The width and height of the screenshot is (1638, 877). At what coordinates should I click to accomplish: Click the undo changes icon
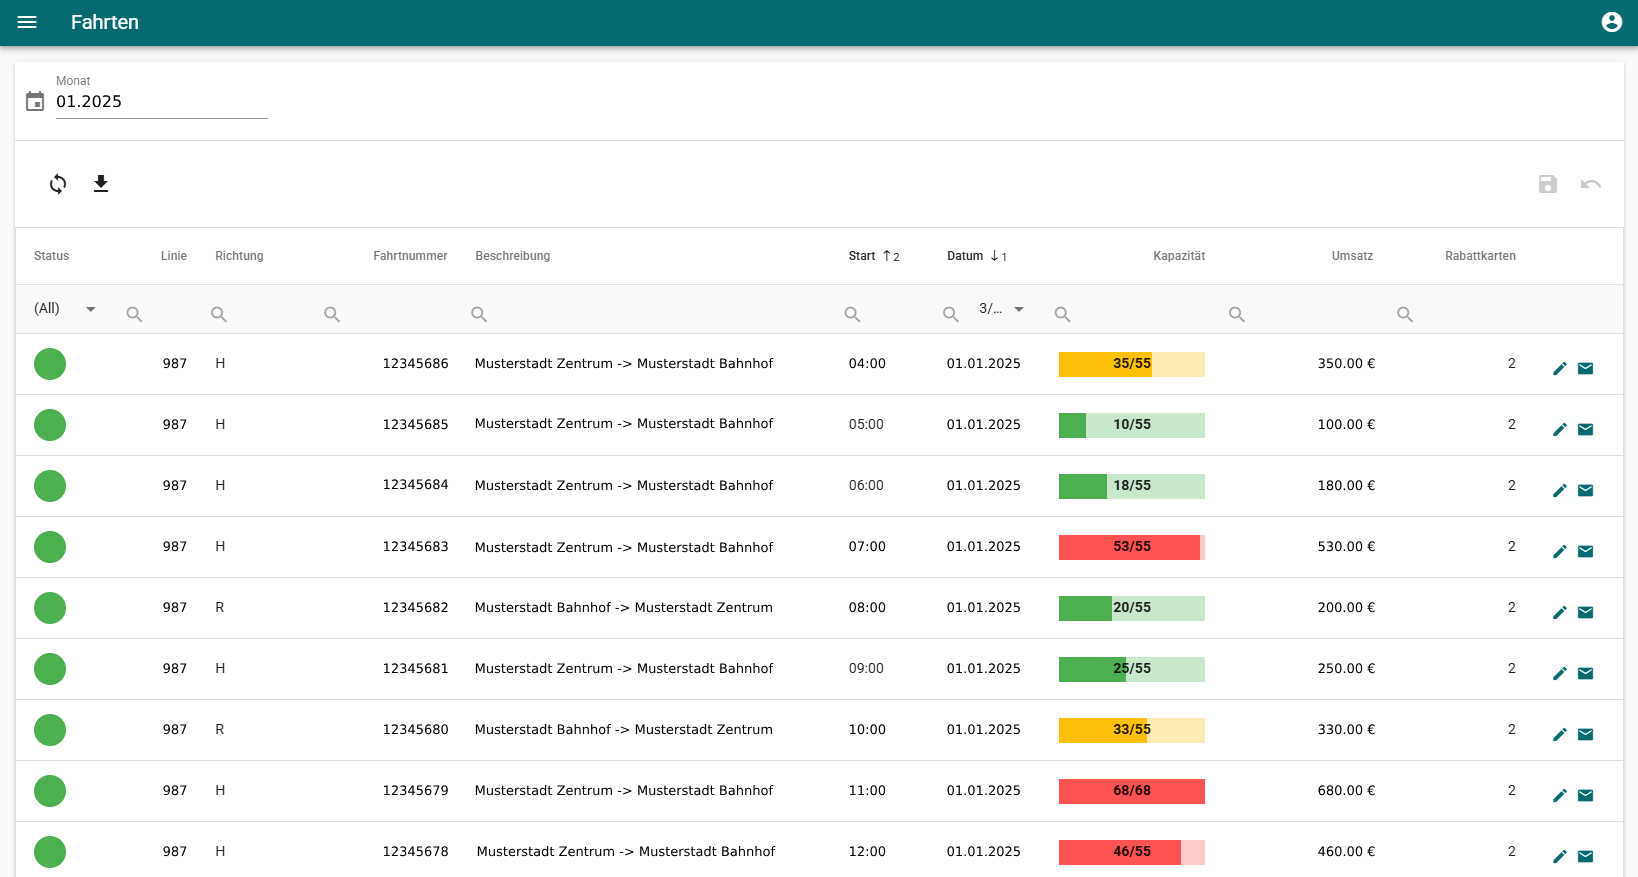tap(1591, 184)
